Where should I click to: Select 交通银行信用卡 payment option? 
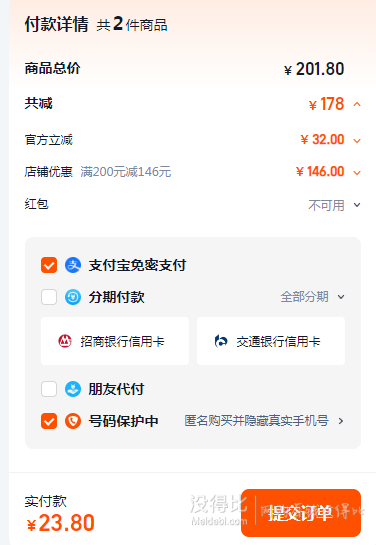271,341
